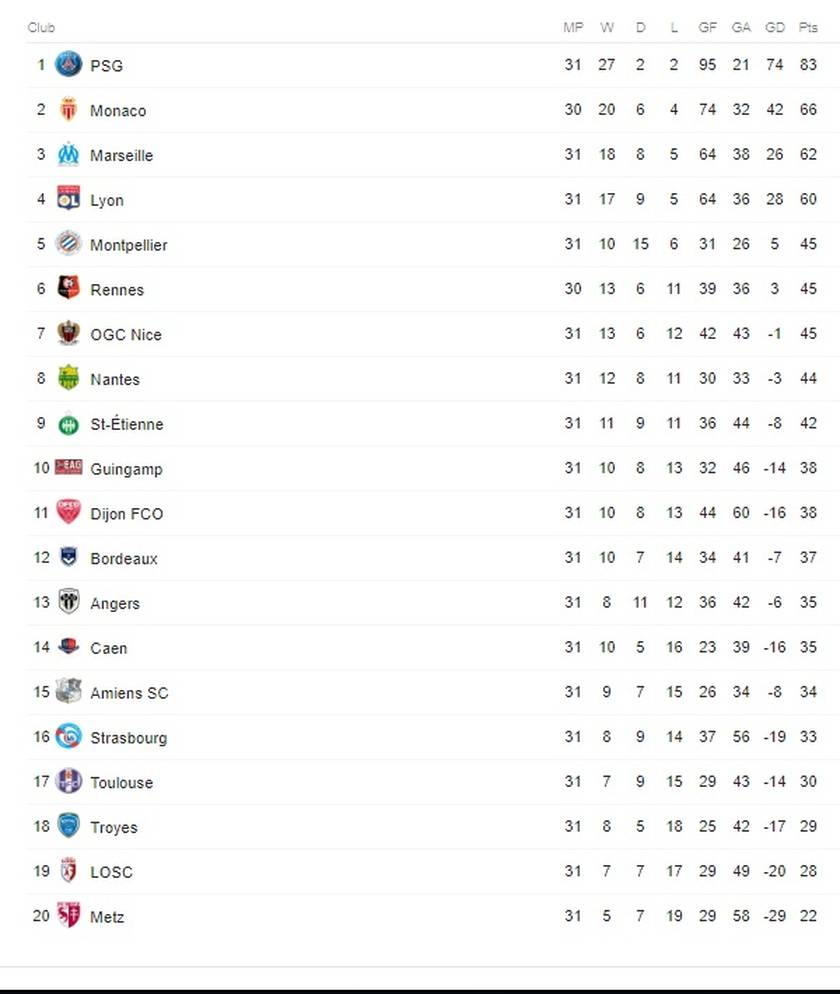The width and height of the screenshot is (840, 994).
Task: Click the St-Étienne green crest icon
Action: click(68, 424)
